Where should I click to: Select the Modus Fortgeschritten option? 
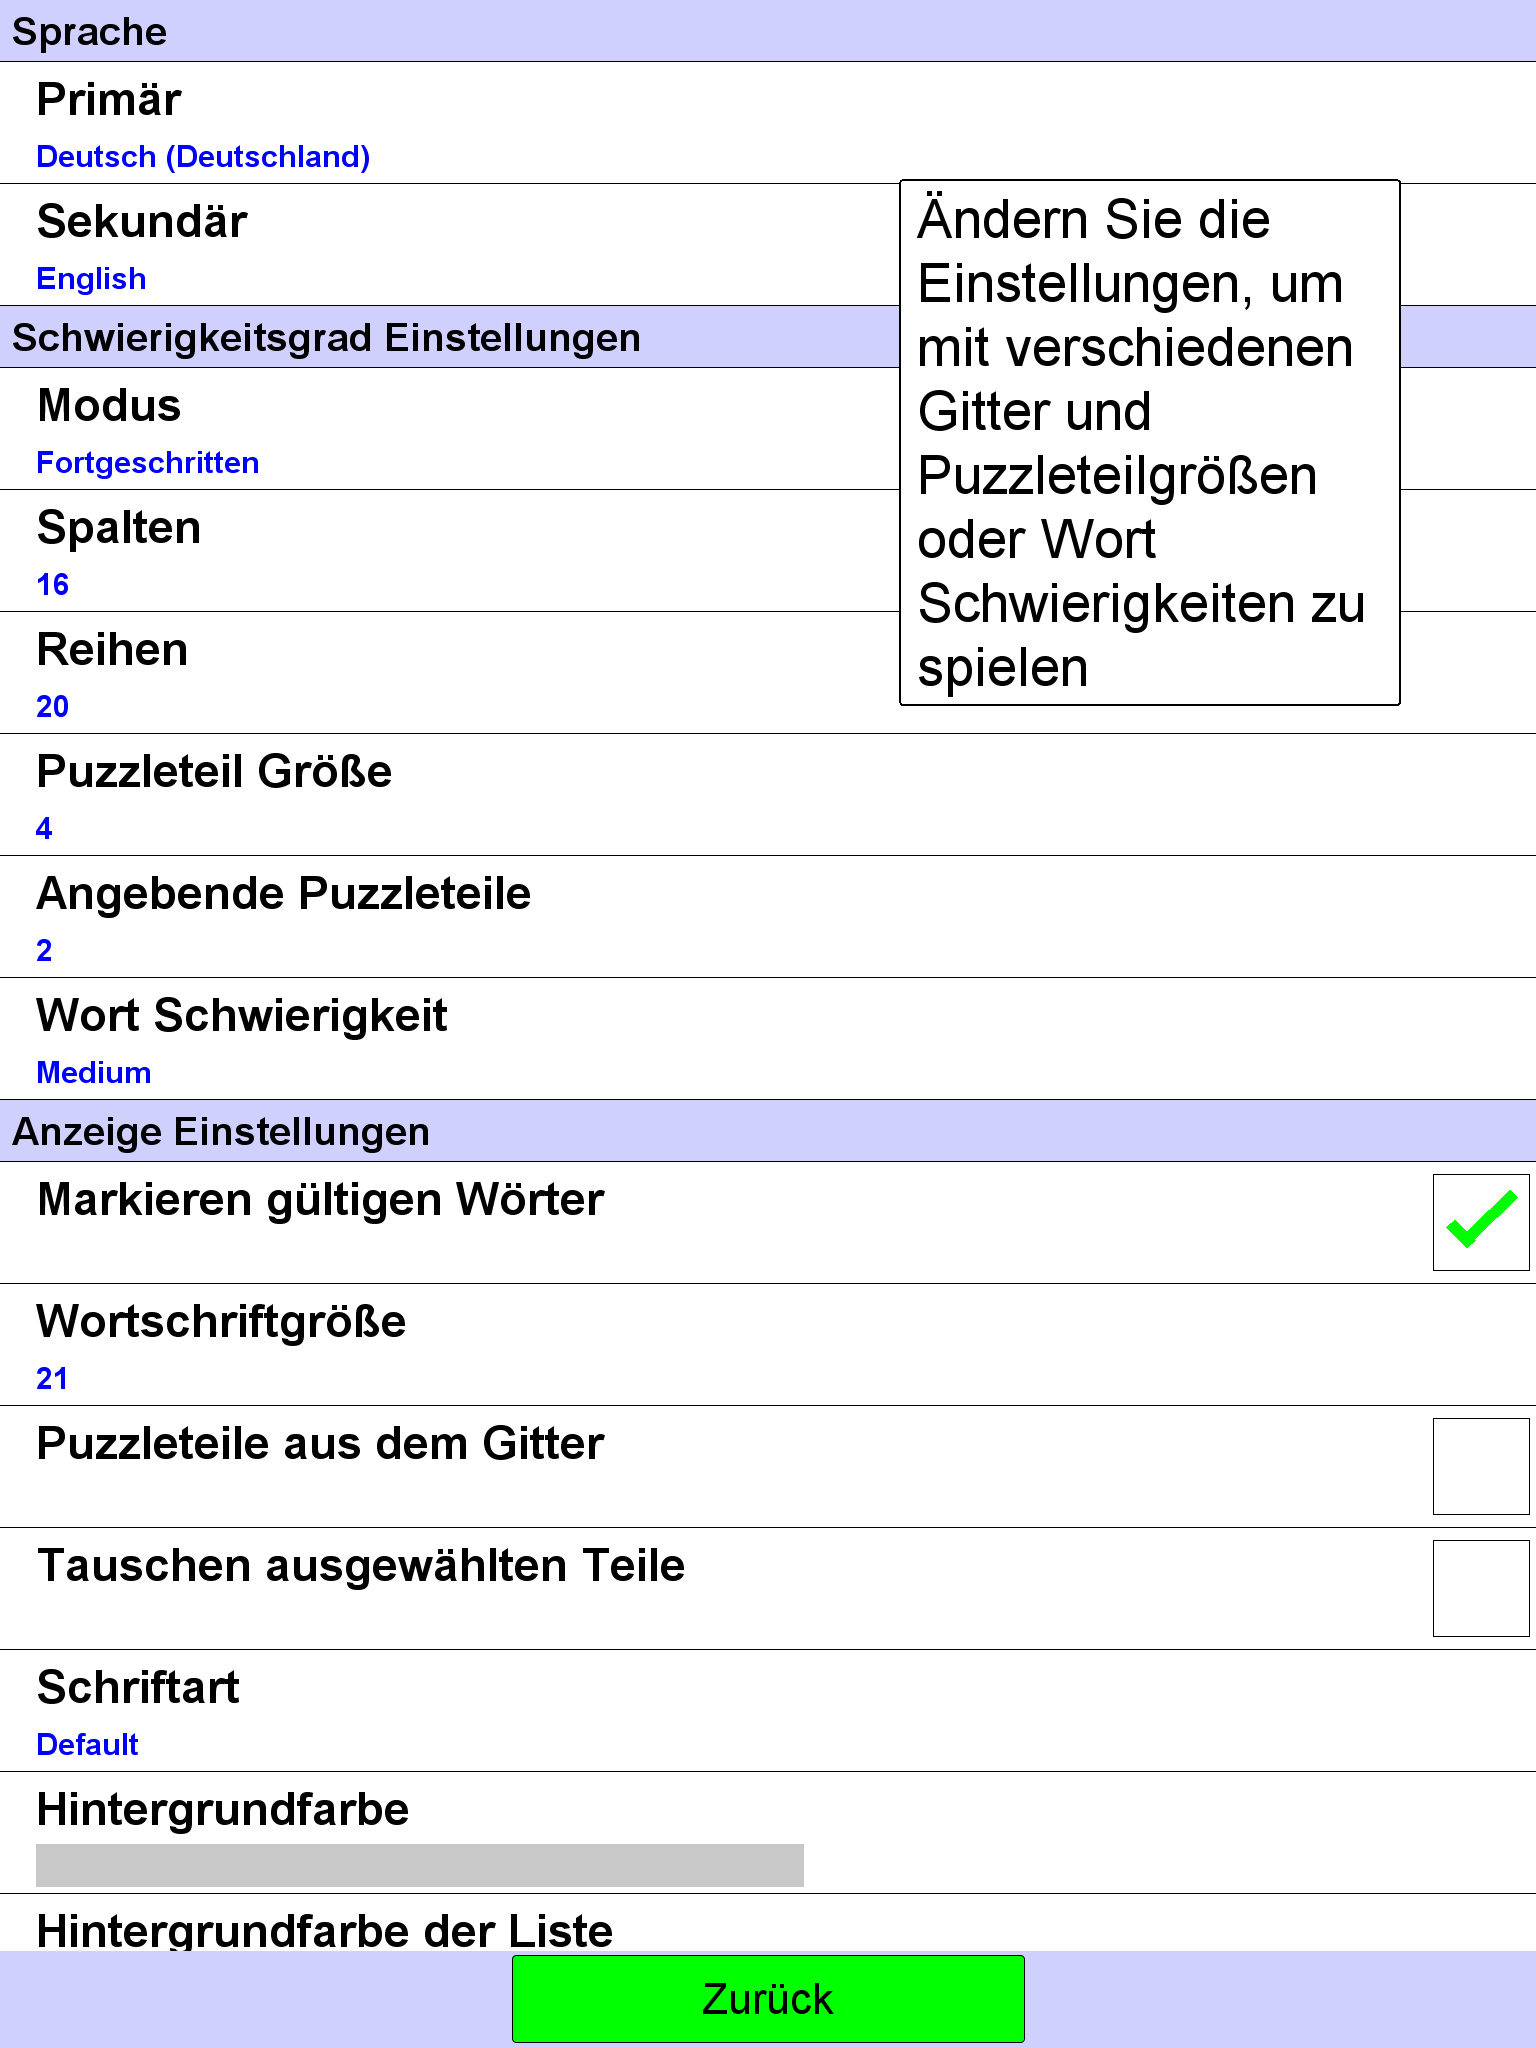click(450, 429)
